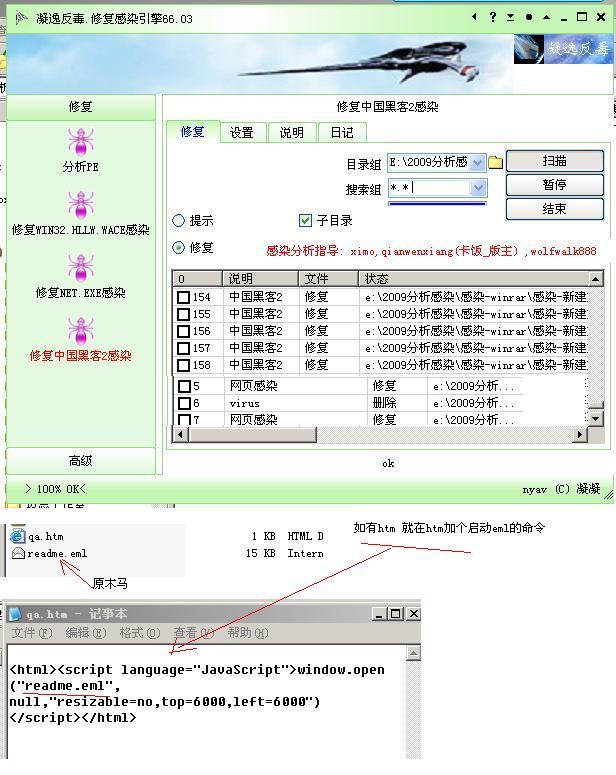Click the virus entry in row 6
Screen dimensions: 616x775
click(244, 403)
